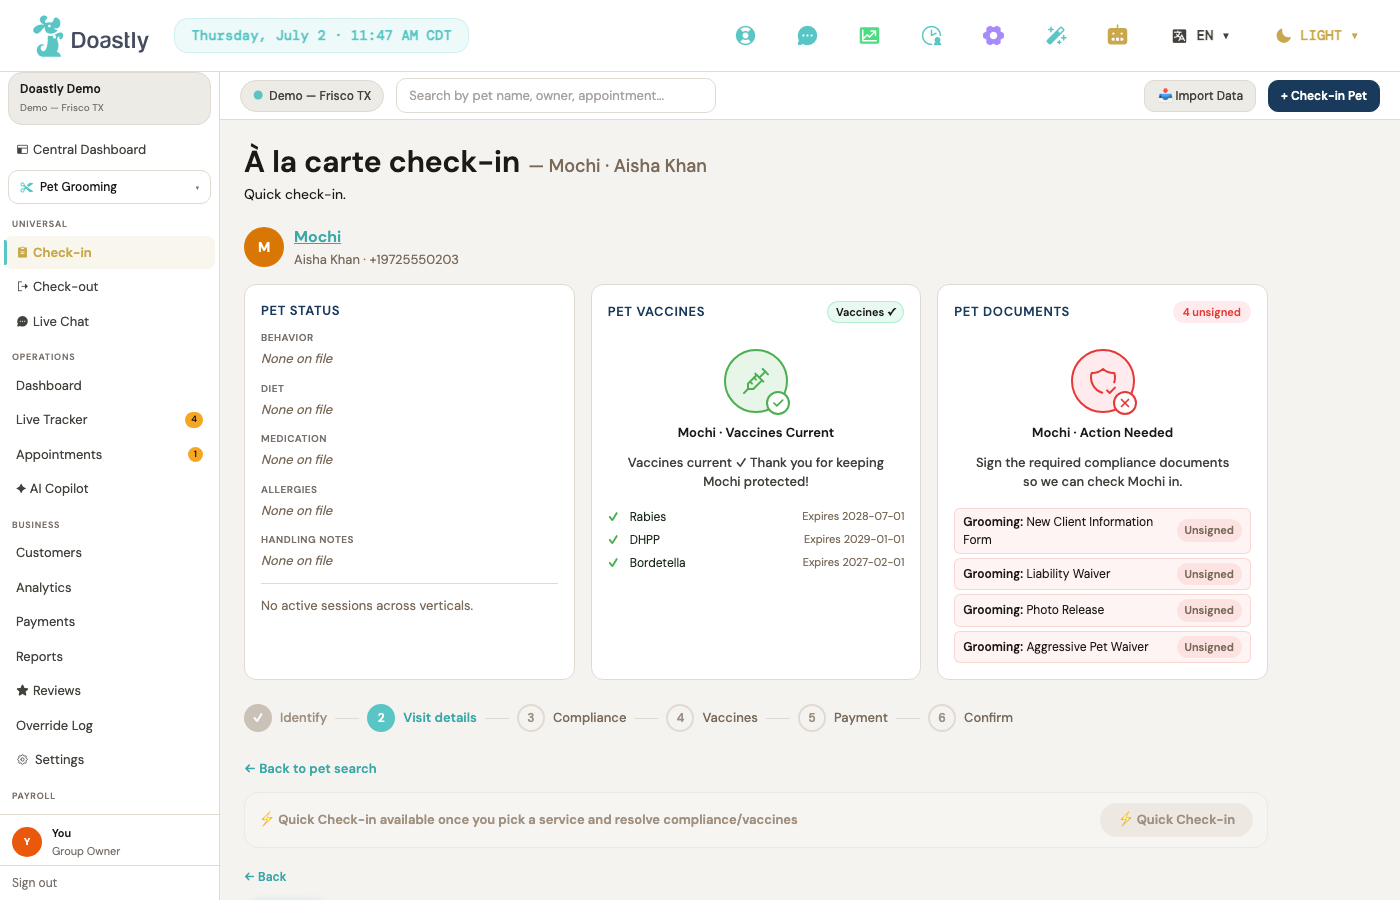The width and height of the screenshot is (1400, 900).
Task: Open Grooming: Aggressive Pet Waiver row
Action: pos(1102,647)
